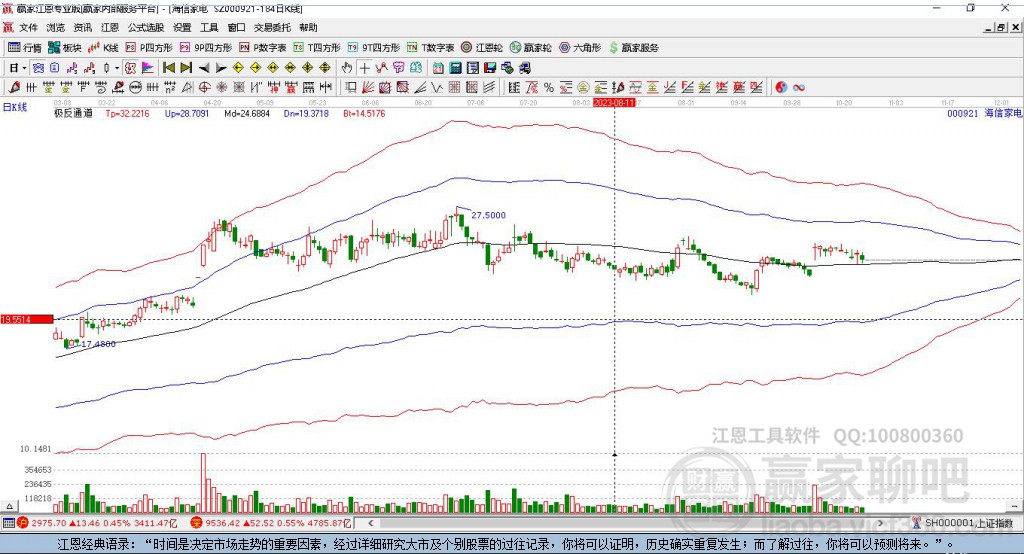
Task: Open the 交易委托 menu
Action: click(x=272, y=27)
